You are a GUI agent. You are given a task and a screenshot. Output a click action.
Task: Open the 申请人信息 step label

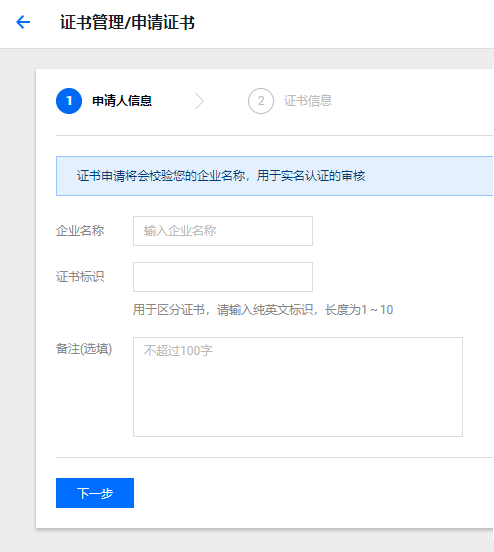tap(122, 101)
